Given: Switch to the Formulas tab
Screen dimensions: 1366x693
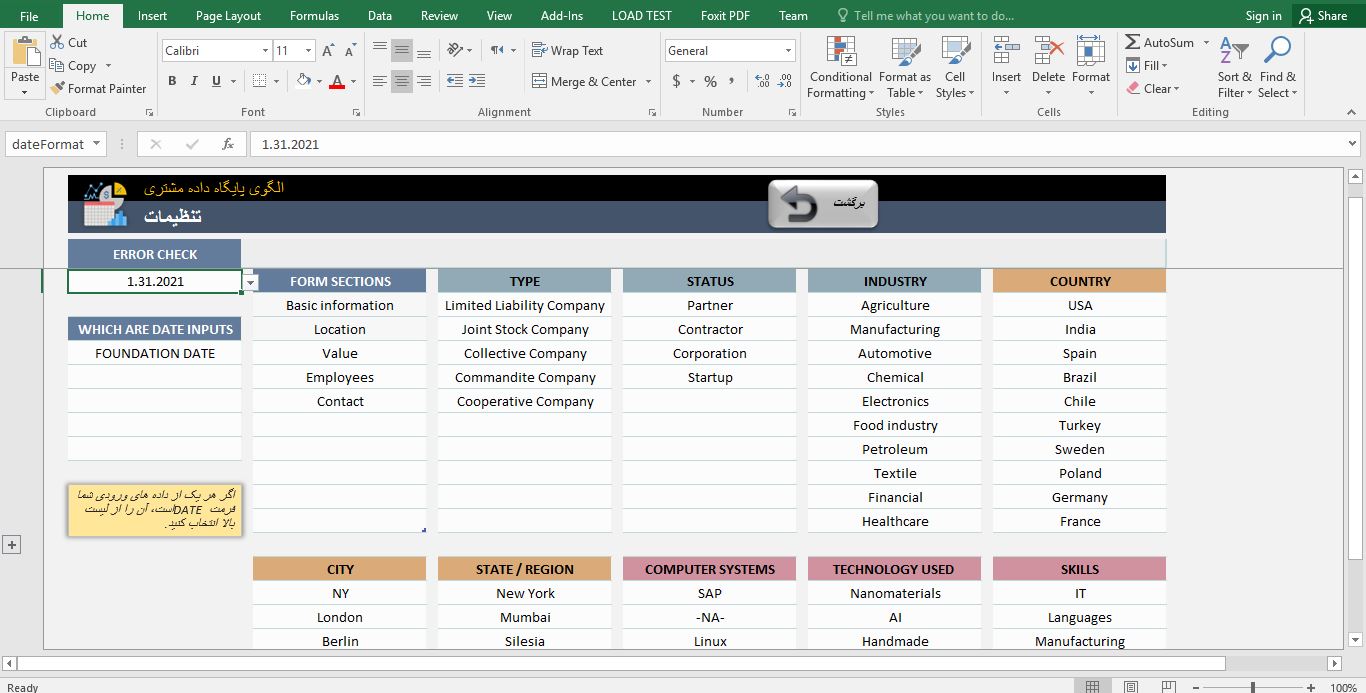Looking at the screenshot, I should point(314,16).
